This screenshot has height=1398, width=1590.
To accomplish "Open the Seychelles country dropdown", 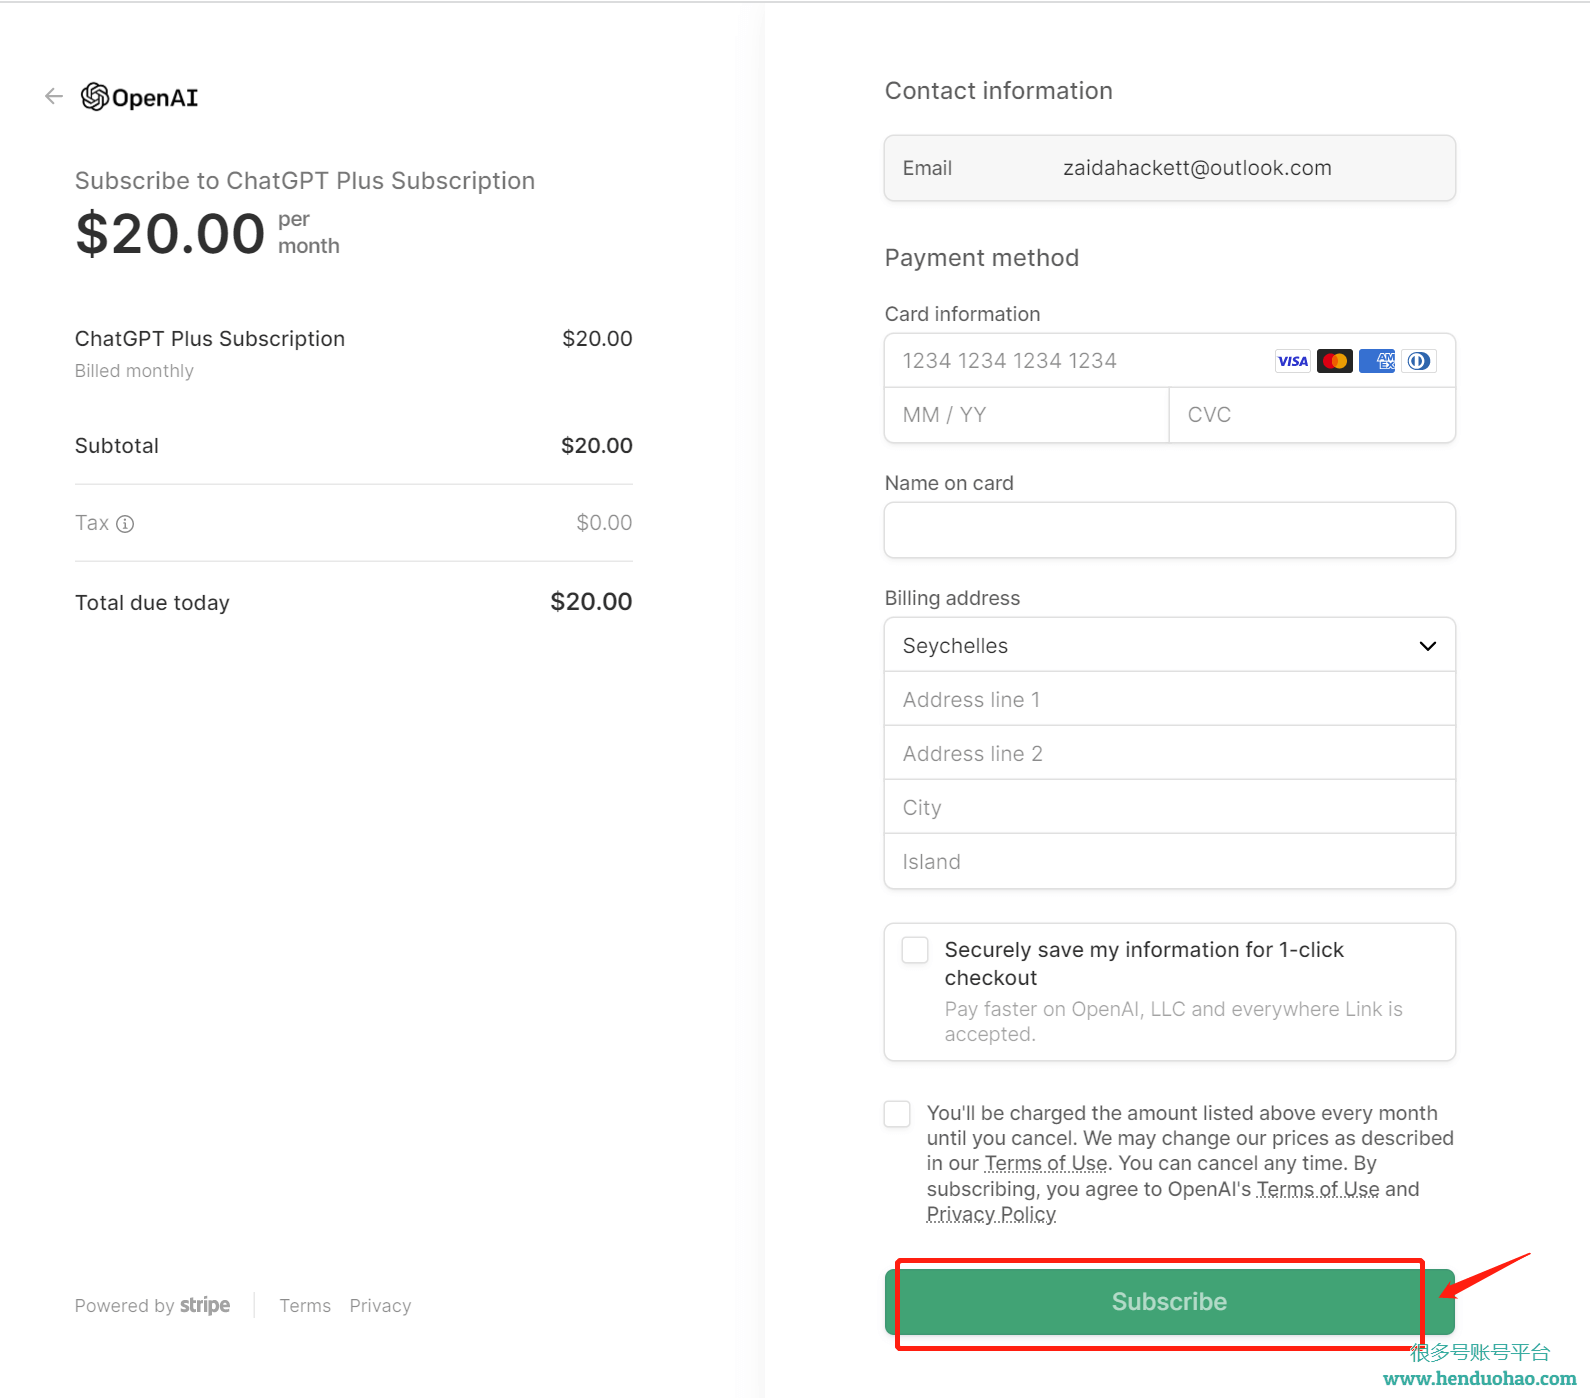I will pos(1170,645).
